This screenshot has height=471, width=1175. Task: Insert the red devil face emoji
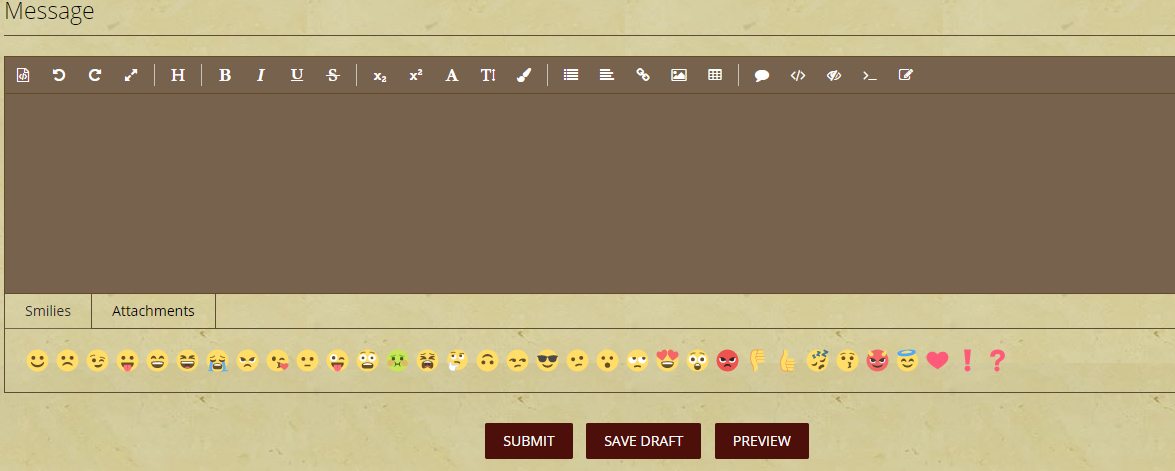pos(877,361)
